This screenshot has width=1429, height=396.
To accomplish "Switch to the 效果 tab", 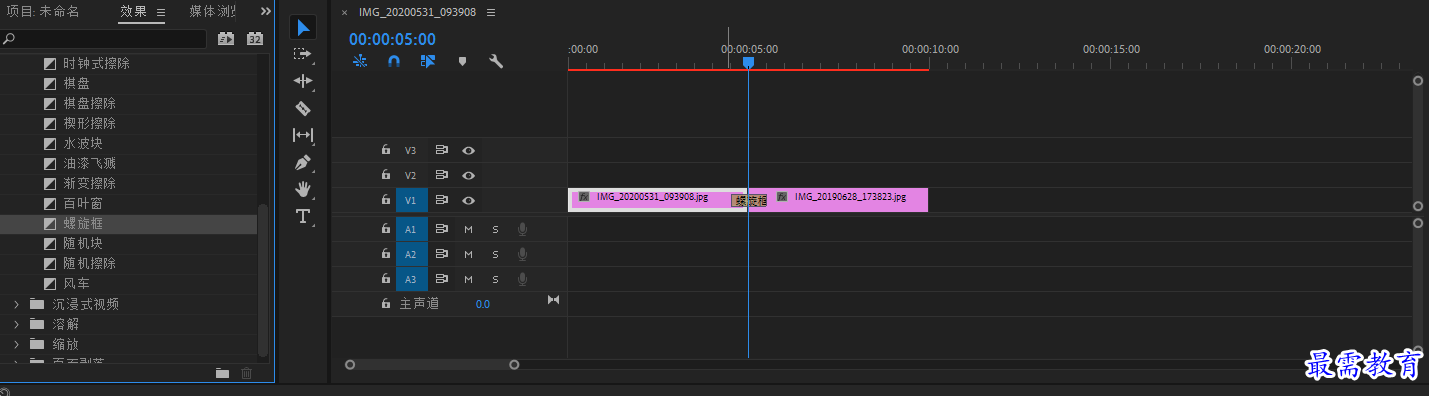I will [133, 12].
